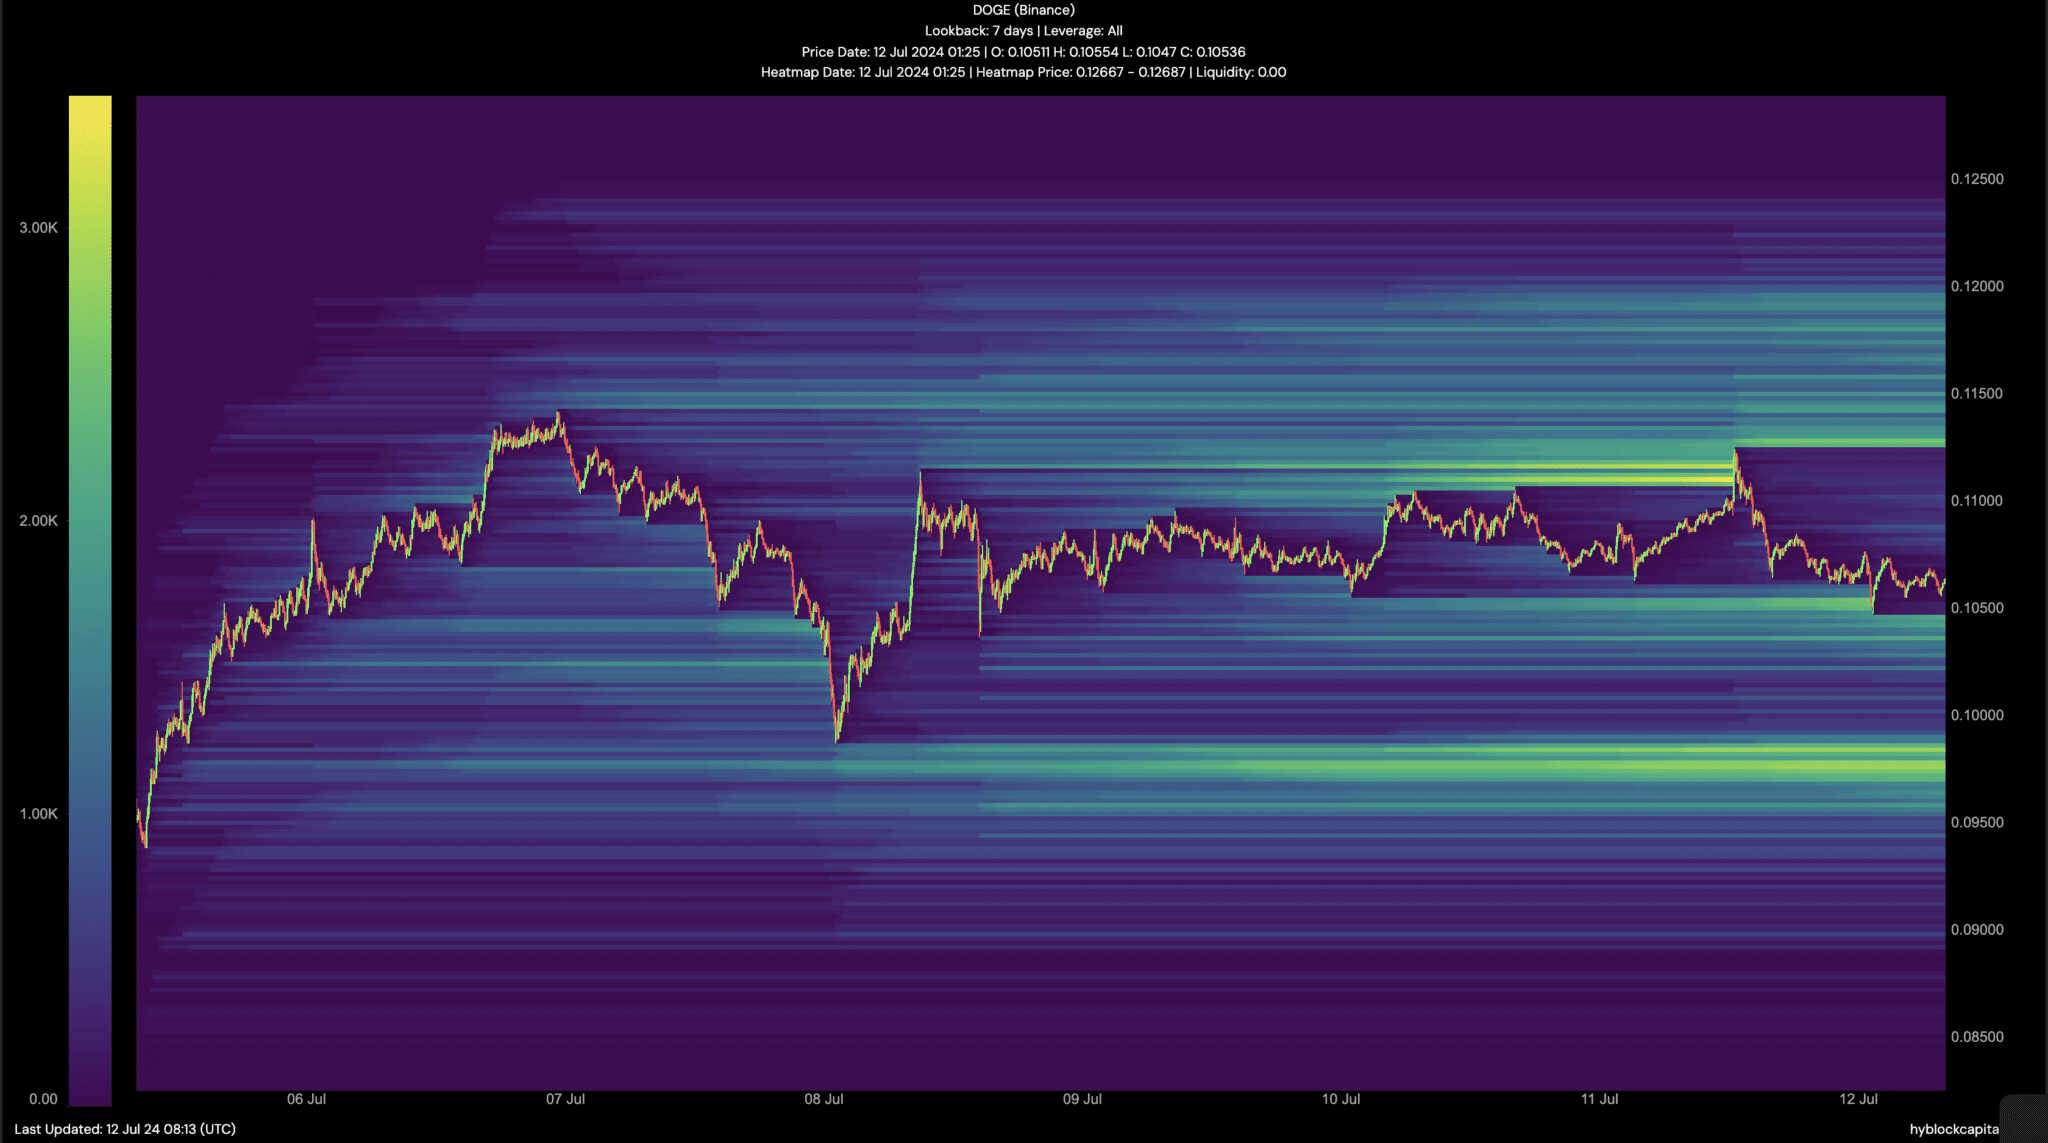The height and width of the screenshot is (1143, 2048).
Task: Click the Last Updated timestamp text
Action: (125, 1129)
